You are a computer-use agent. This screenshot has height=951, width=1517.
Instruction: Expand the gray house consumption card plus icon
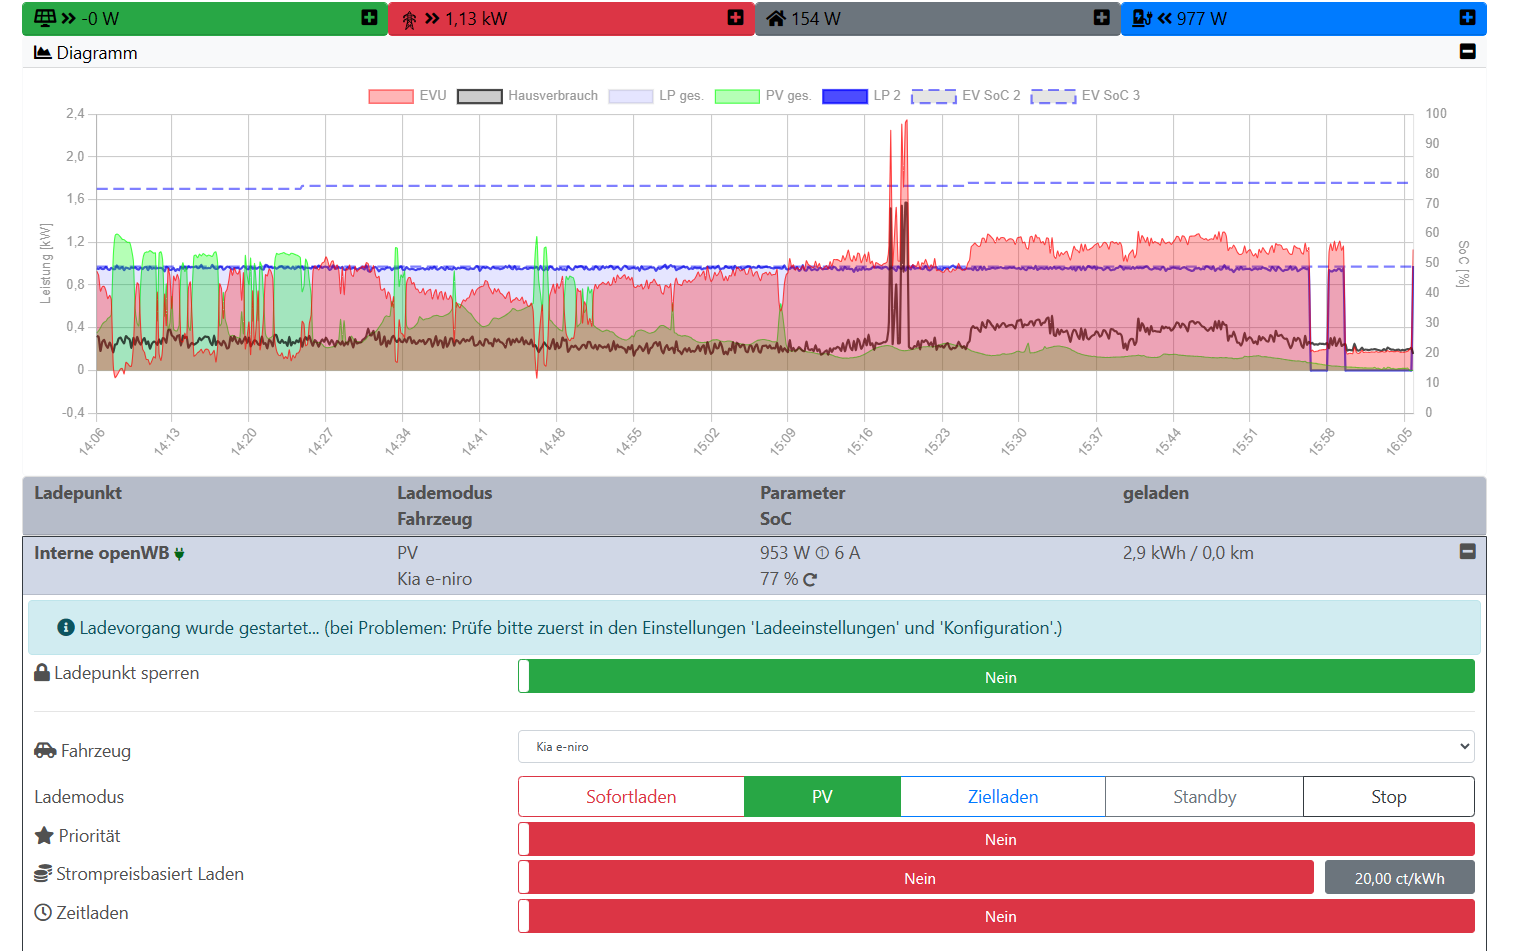1101,18
